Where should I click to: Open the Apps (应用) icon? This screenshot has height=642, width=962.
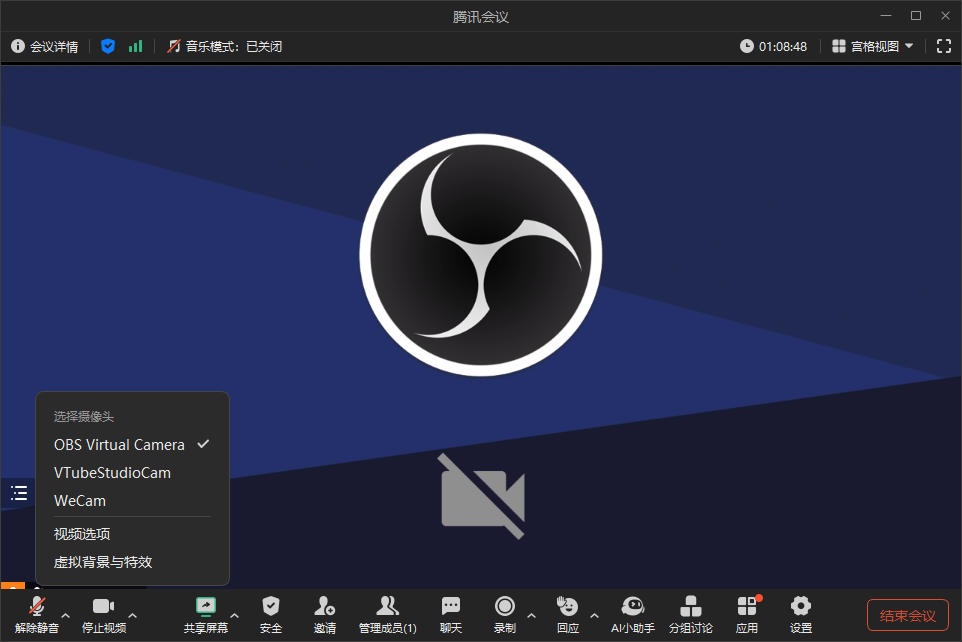pyautogui.click(x=747, y=607)
